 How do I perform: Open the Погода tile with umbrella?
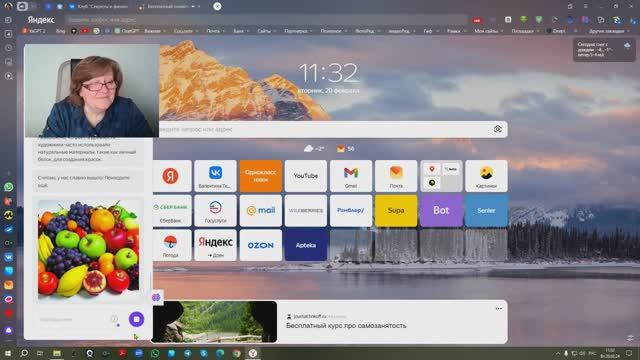(x=171, y=245)
